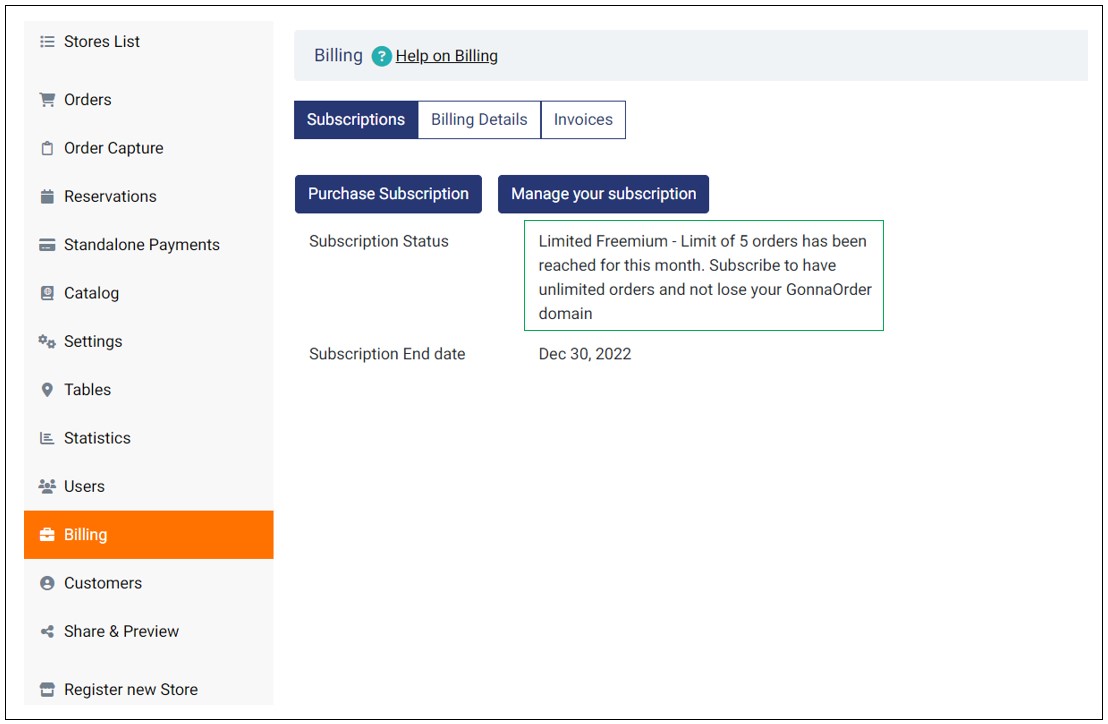Switch to the Invoices tab
This screenshot has height=724, width=1108.
[x=583, y=119]
